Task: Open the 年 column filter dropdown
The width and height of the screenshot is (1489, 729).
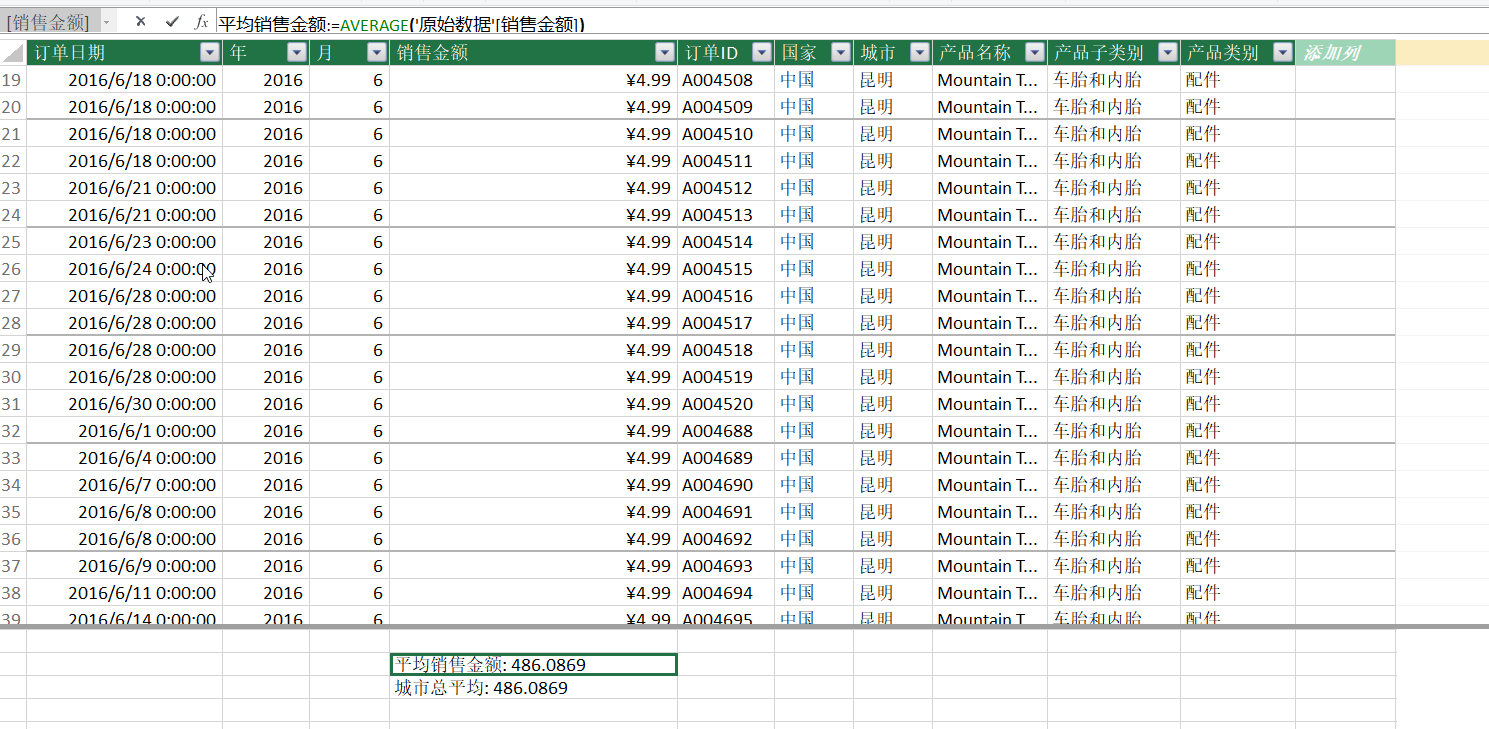Action: 297,52
